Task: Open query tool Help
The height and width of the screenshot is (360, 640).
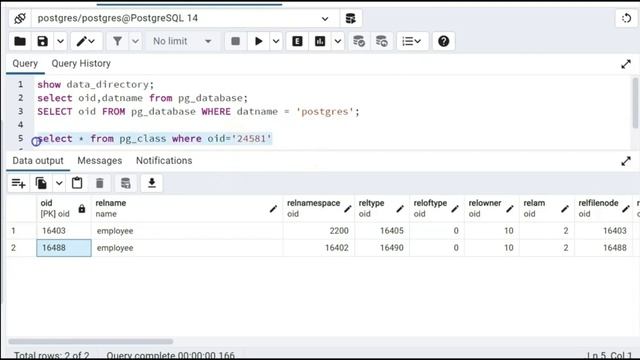Action: click(x=444, y=41)
